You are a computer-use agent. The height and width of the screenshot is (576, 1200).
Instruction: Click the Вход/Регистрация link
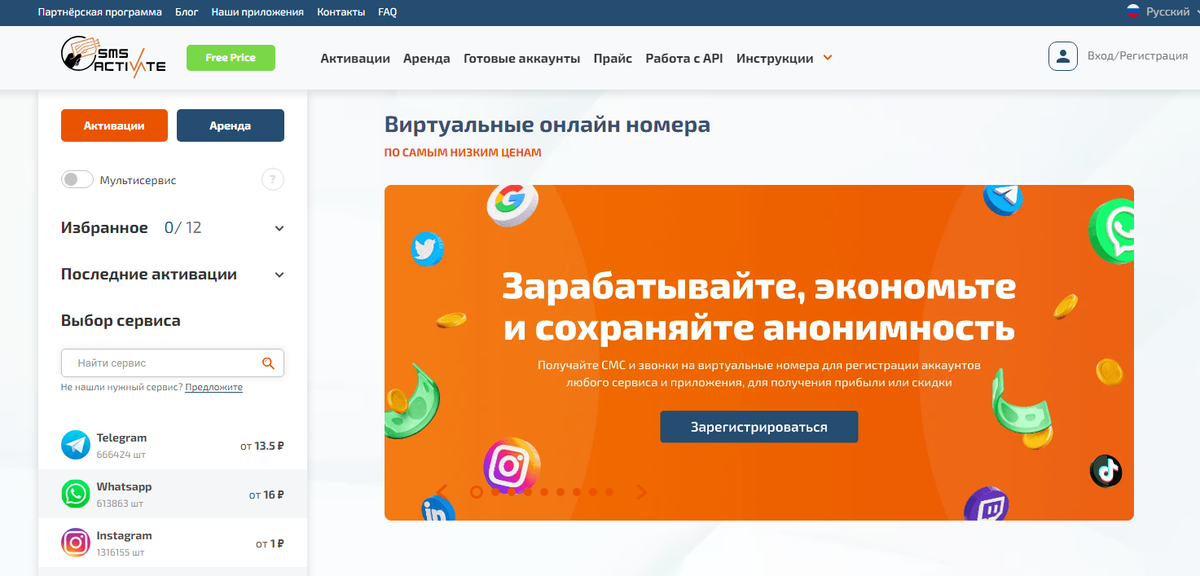point(1137,56)
